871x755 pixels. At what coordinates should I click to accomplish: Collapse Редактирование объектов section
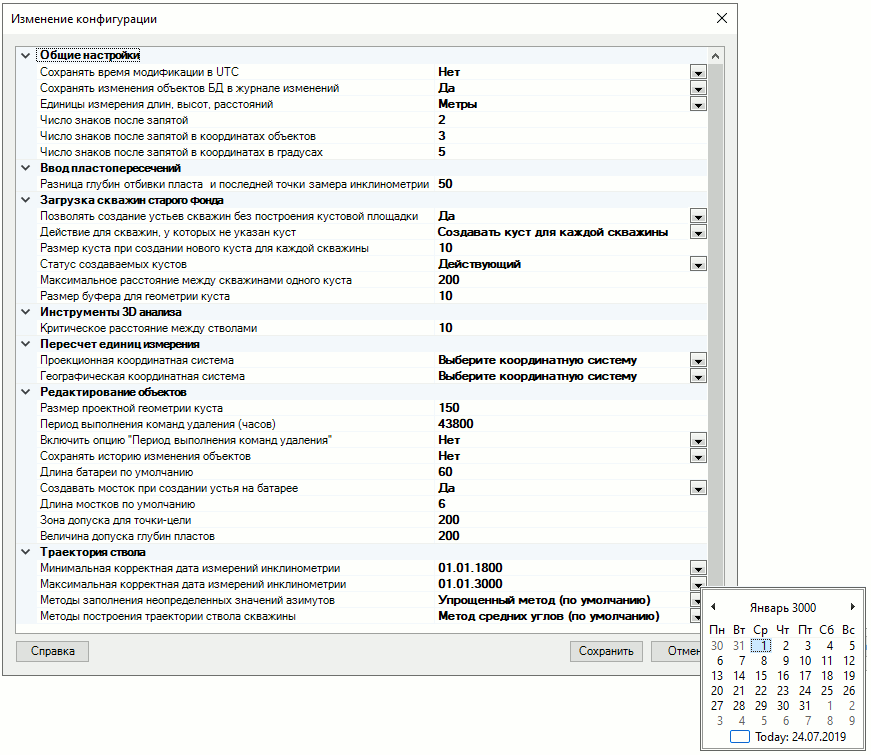(26, 392)
